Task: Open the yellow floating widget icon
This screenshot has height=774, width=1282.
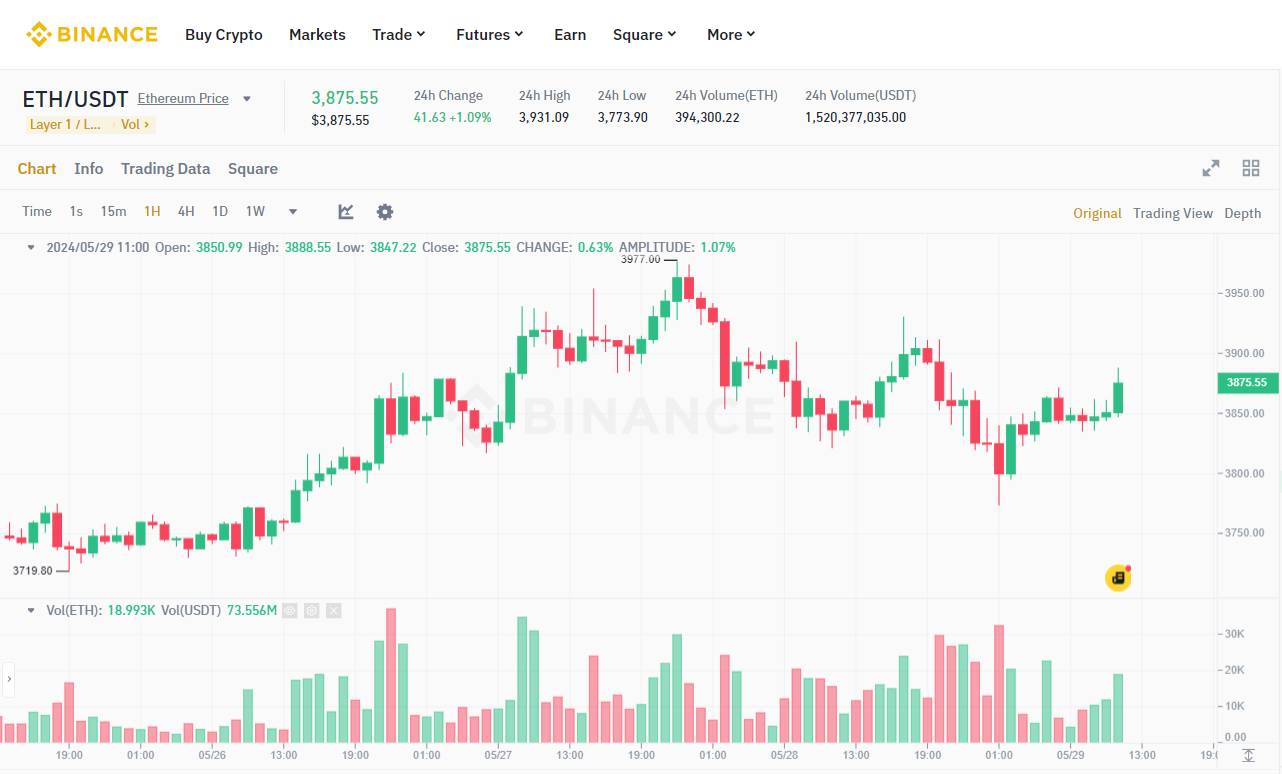Action: [x=1118, y=578]
